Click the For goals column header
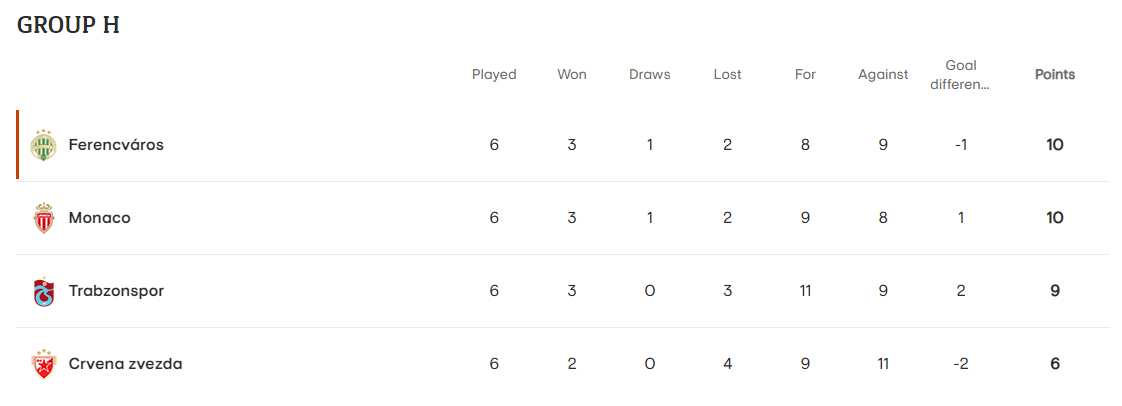Screen dimensions: 1122x406 (x=805, y=75)
